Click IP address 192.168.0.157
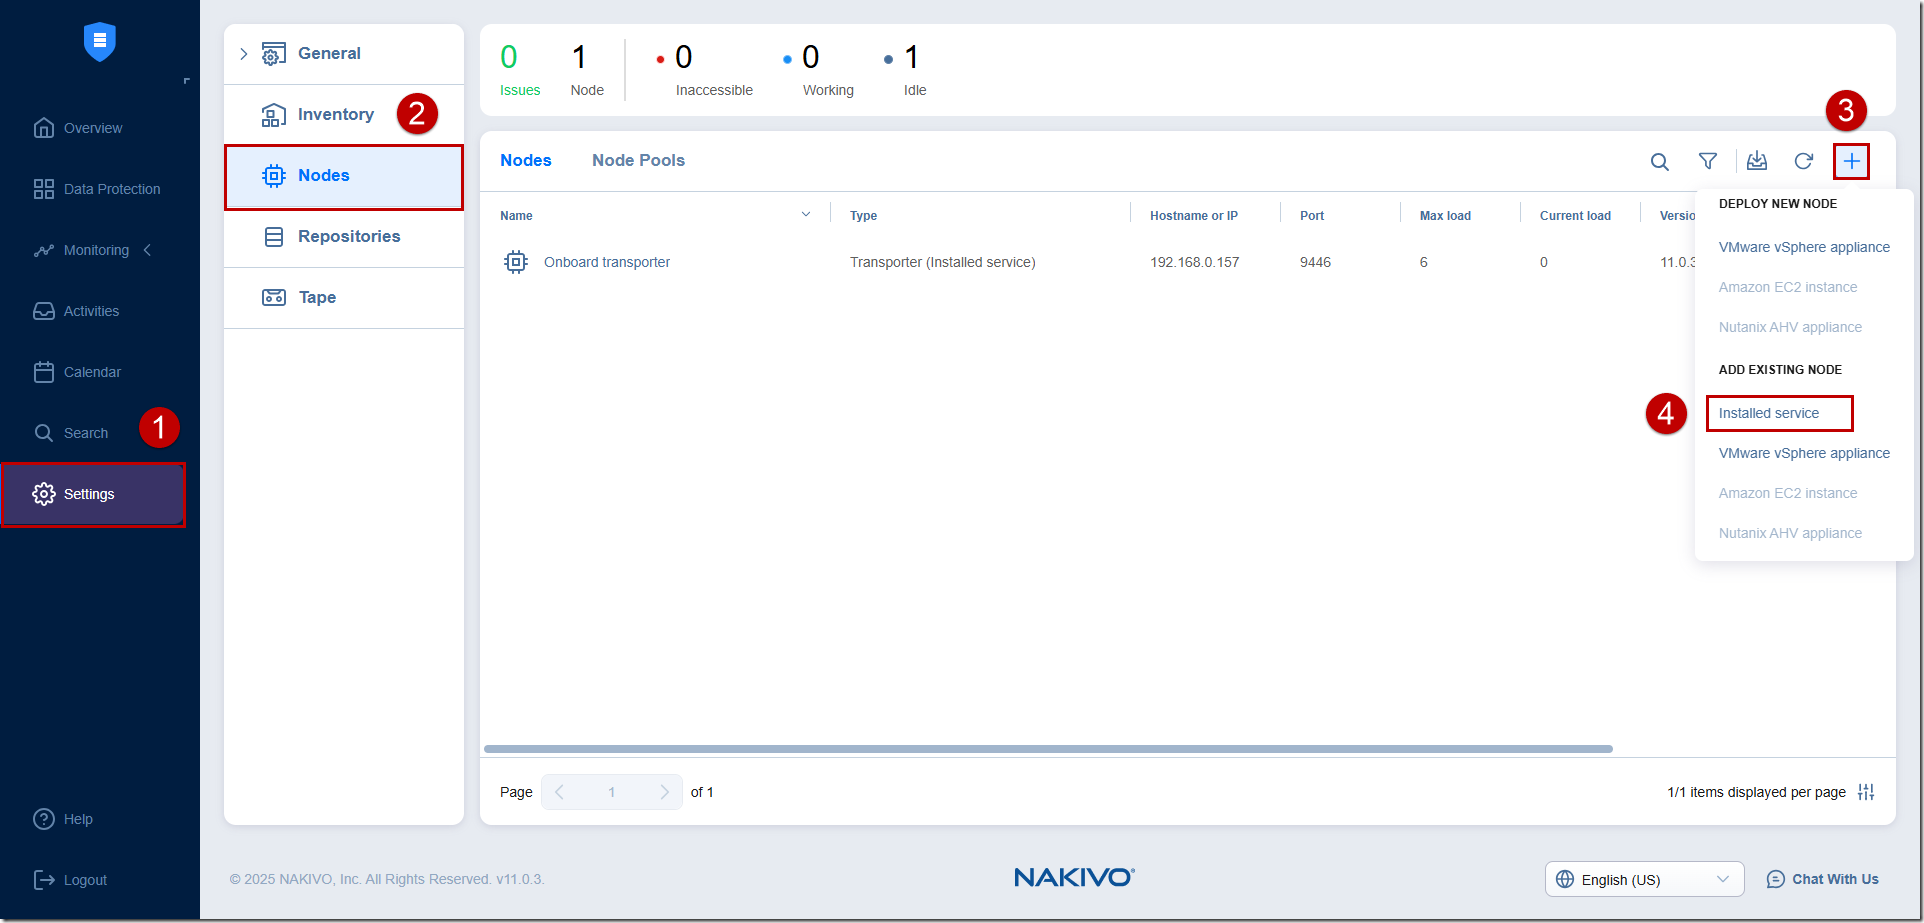Viewport: 1924px width, 923px height. [x=1194, y=262]
